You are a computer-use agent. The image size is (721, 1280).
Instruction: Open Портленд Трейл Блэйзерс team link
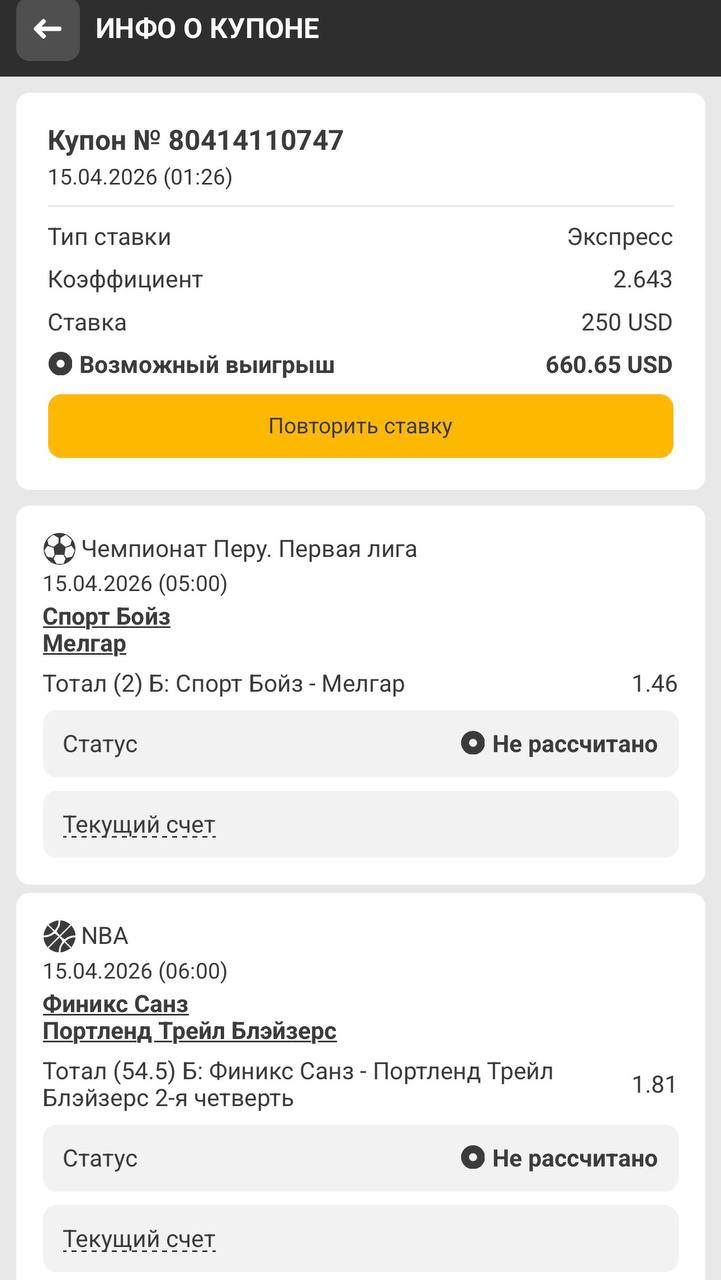(189, 1030)
